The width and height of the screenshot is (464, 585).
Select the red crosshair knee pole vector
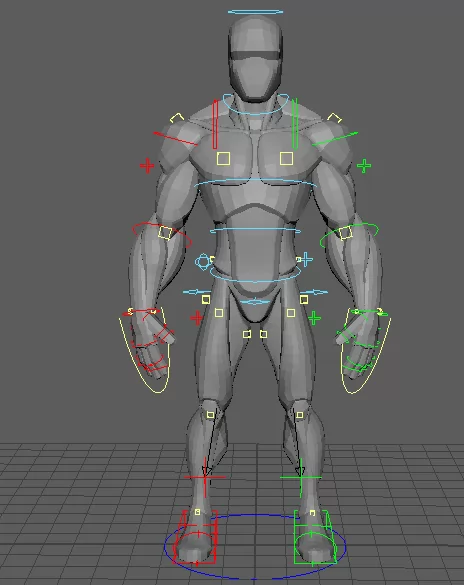pyautogui.click(x=205, y=477)
